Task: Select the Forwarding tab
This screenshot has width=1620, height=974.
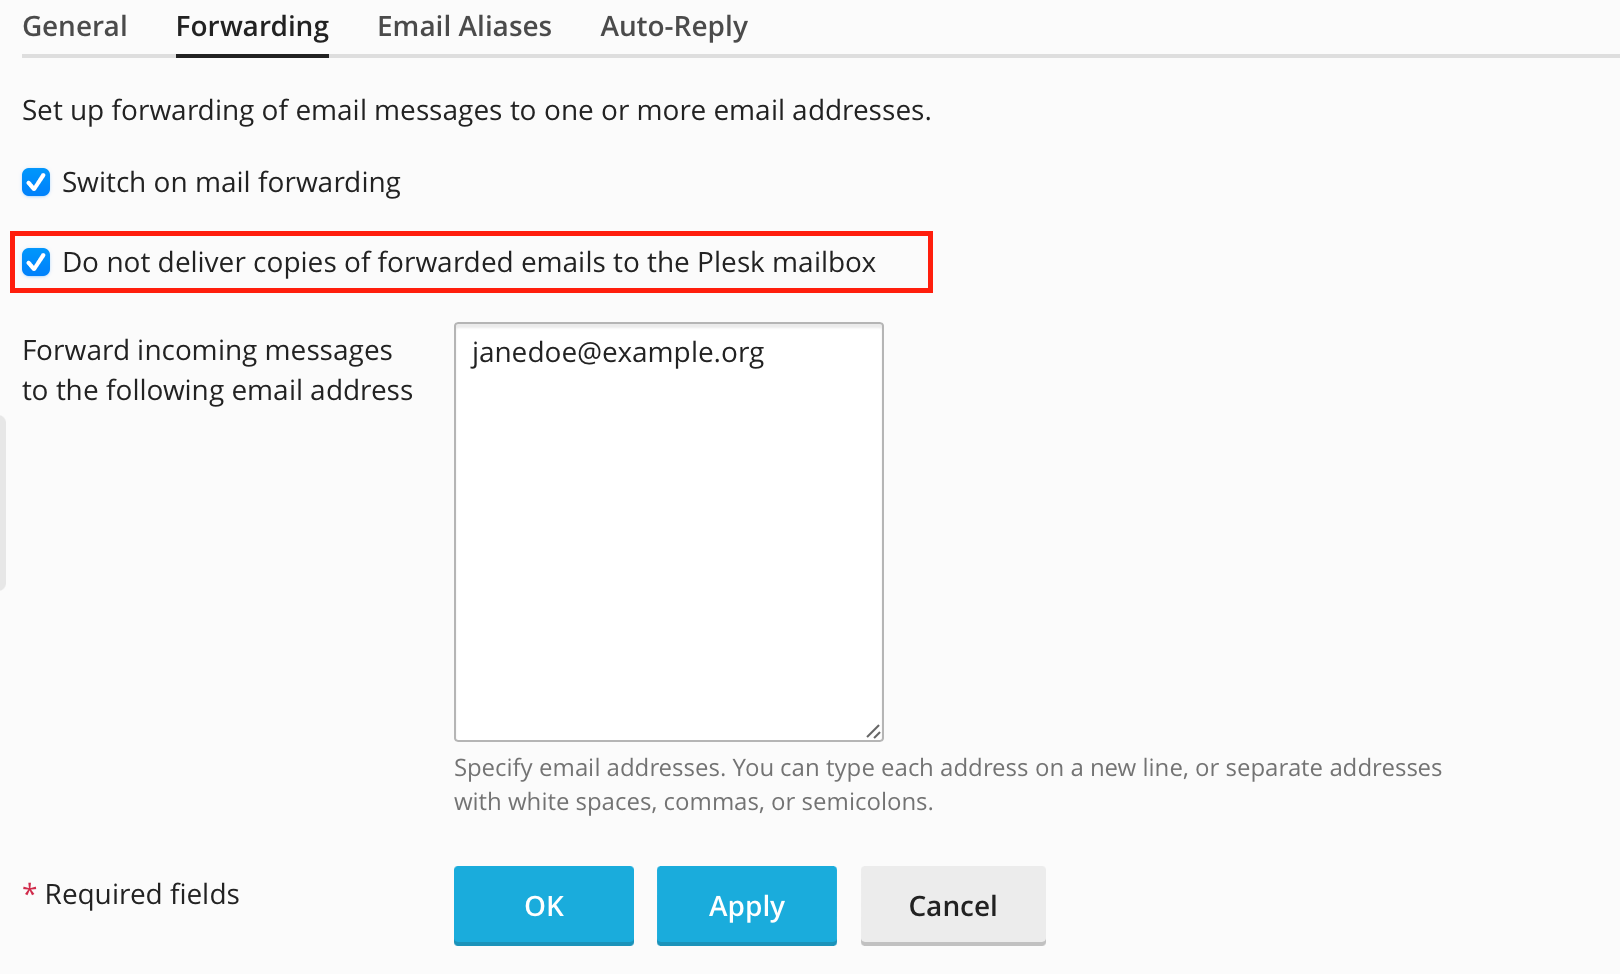Action: pos(252,27)
